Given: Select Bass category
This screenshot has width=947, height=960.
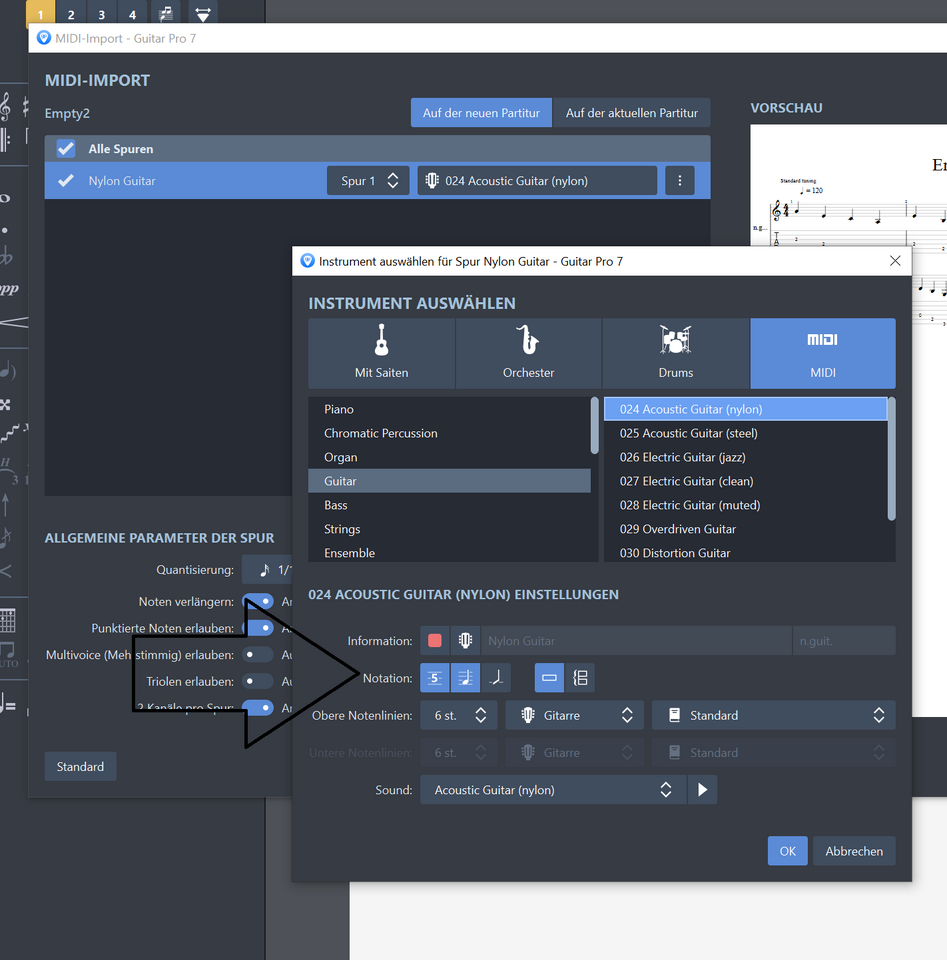Looking at the screenshot, I should coord(449,505).
